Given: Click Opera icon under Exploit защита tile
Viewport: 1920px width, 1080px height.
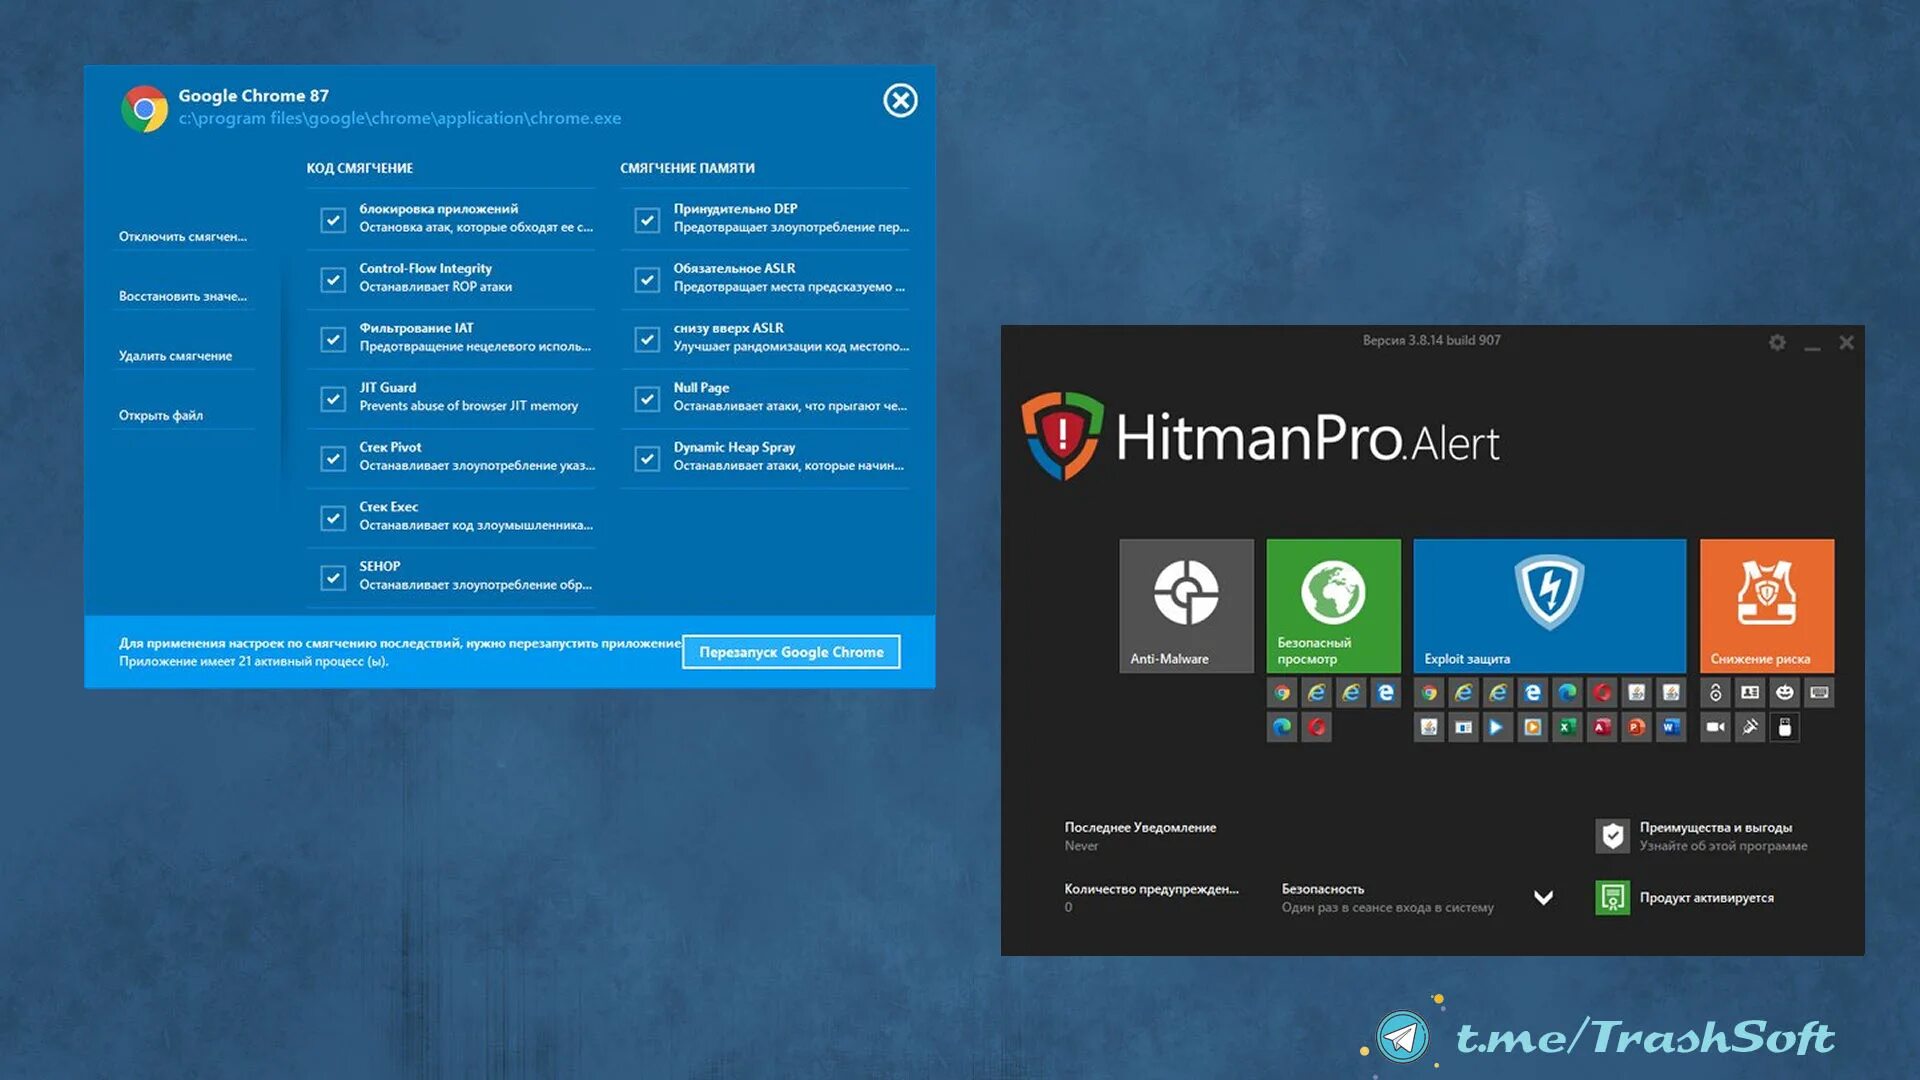Looking at the screenshot, I should coord(1602,692).
